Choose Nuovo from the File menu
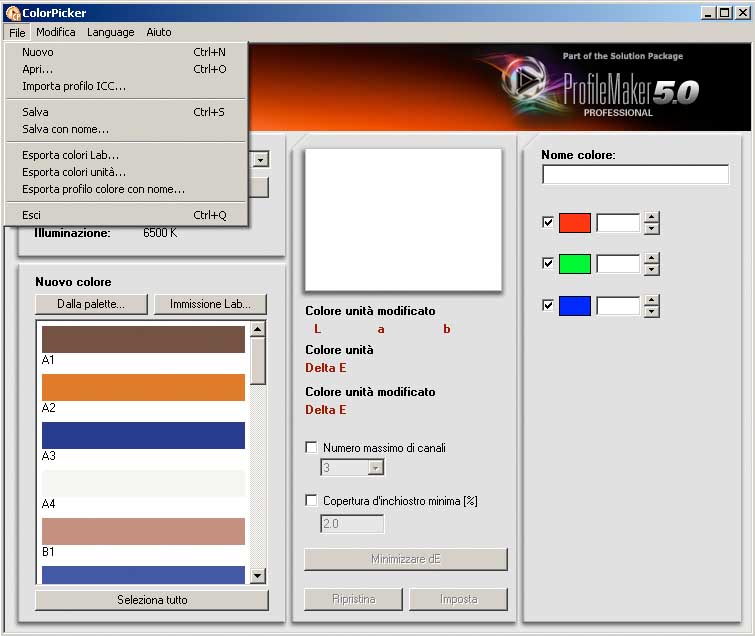Viewport: 755px width, 636px height. [126, 52]
